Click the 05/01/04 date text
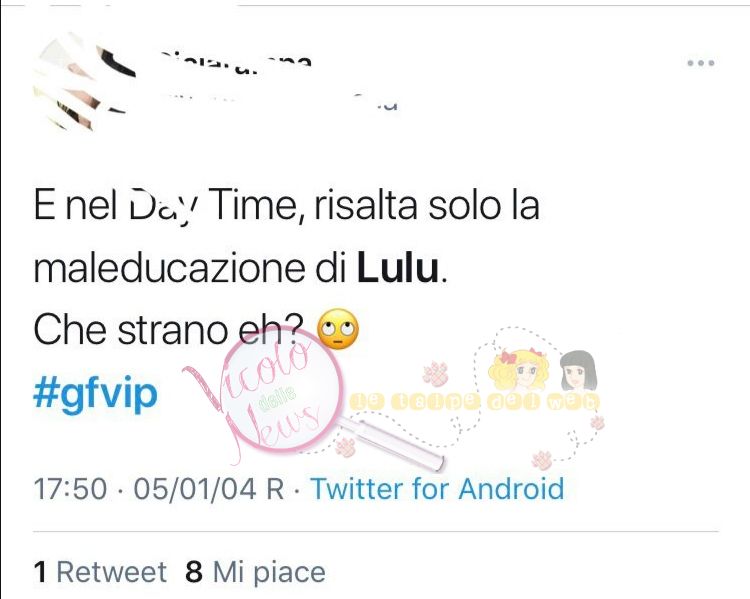Screen dimensions: 750x599 (195, 488)
